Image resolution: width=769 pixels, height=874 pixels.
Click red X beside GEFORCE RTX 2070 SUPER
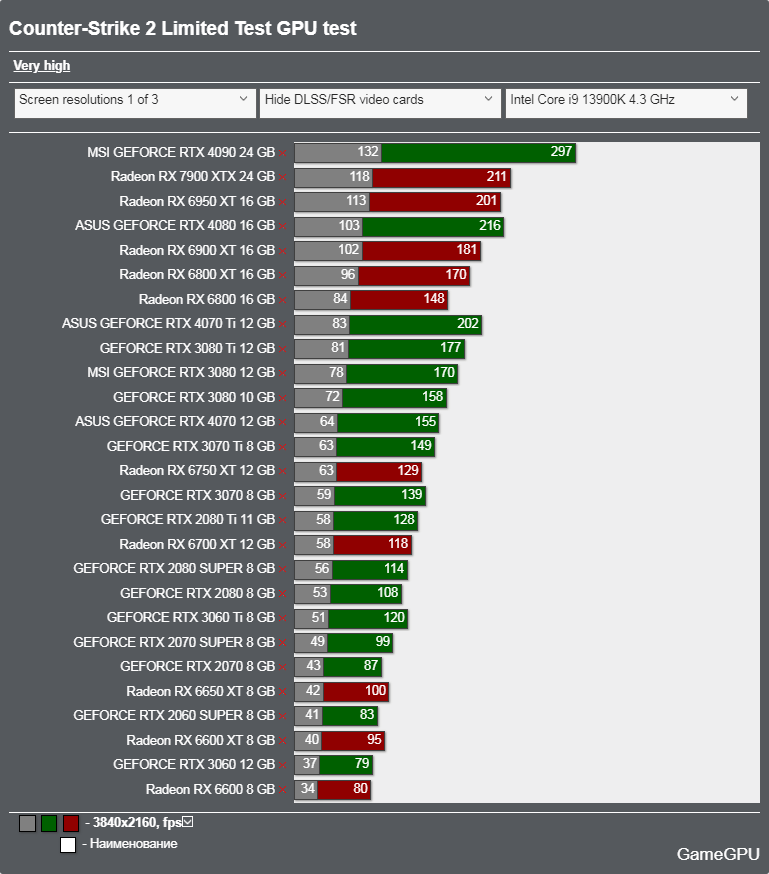tap(283, 644)
